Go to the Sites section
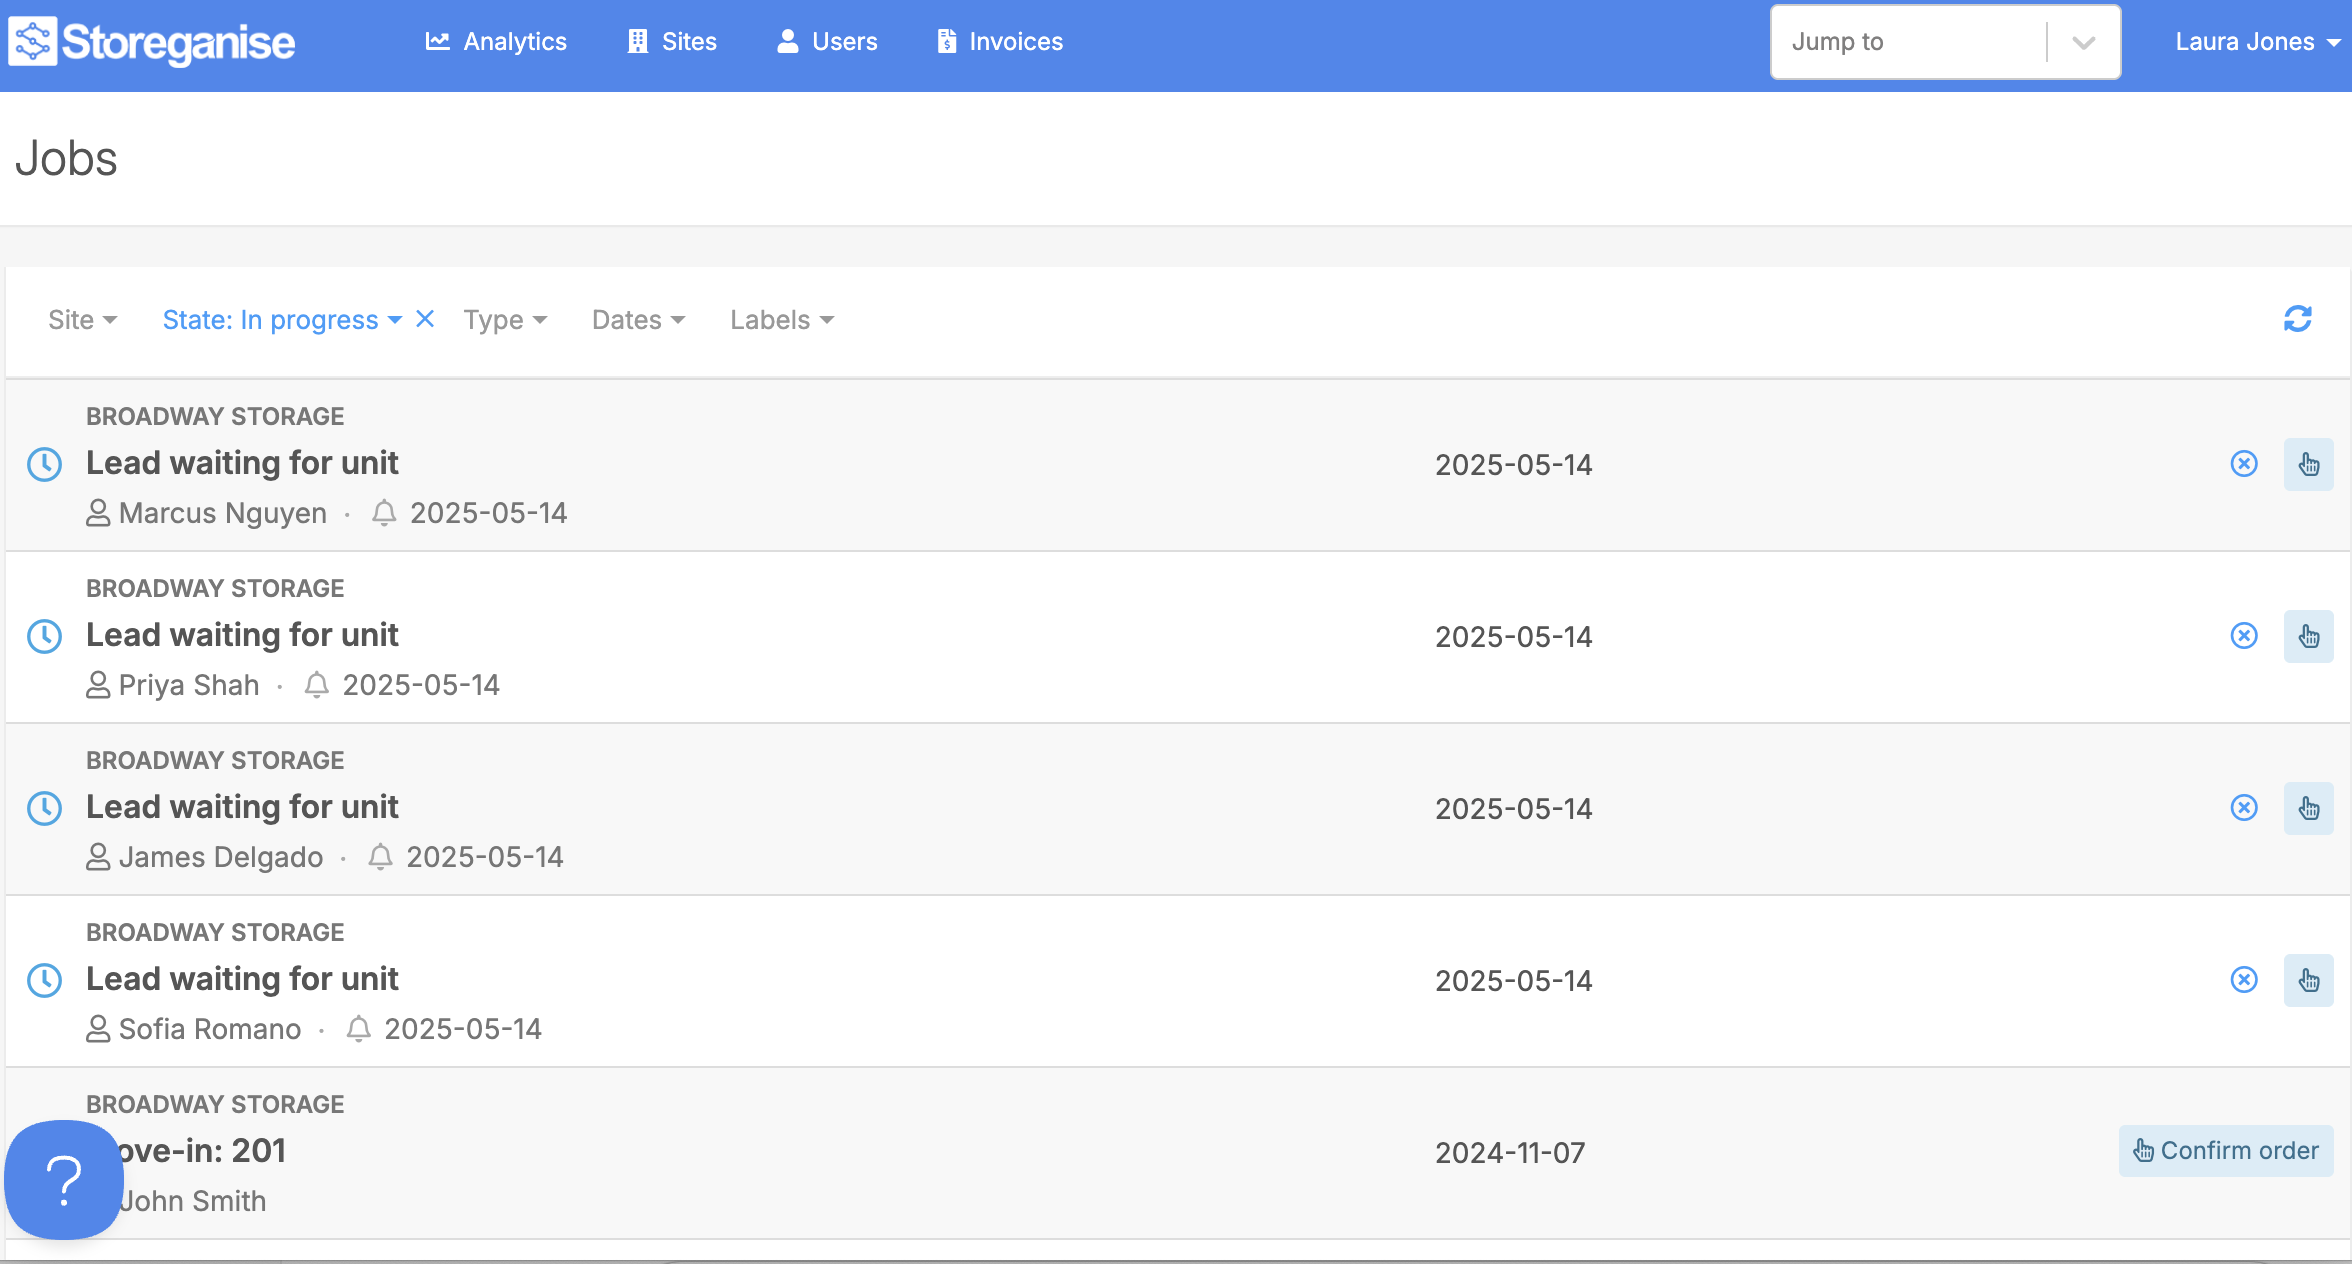The height and width of the screenshot is (1264, 2352). coord(672,42)
